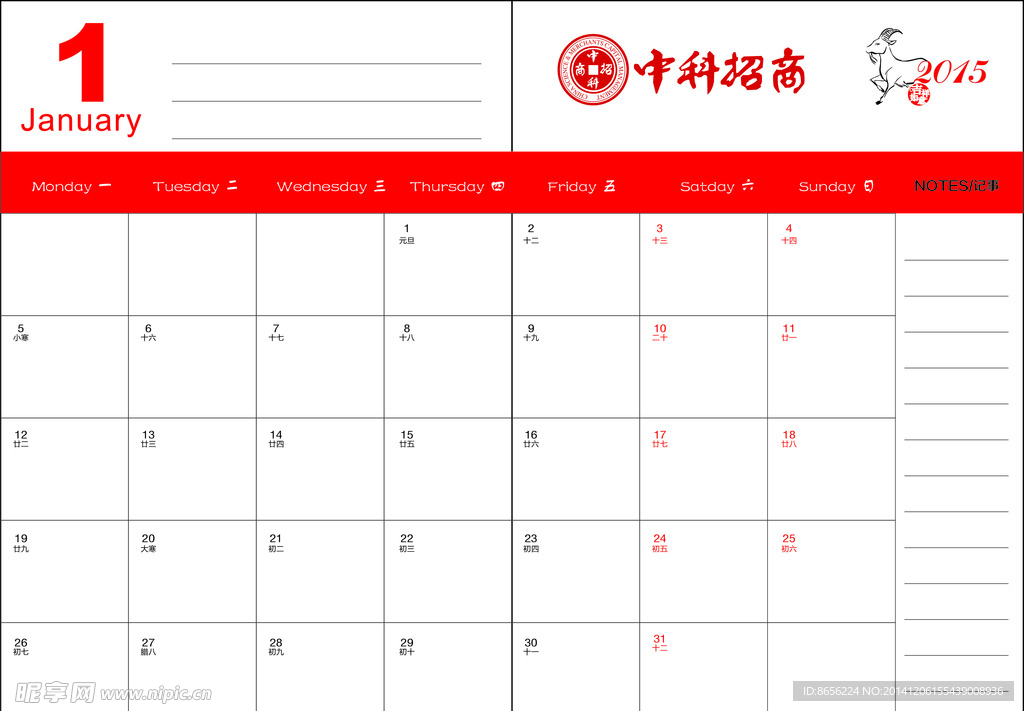The image size is (1024, 711).
Task: Select the Friday 五 header
Action: coord(581,186)
